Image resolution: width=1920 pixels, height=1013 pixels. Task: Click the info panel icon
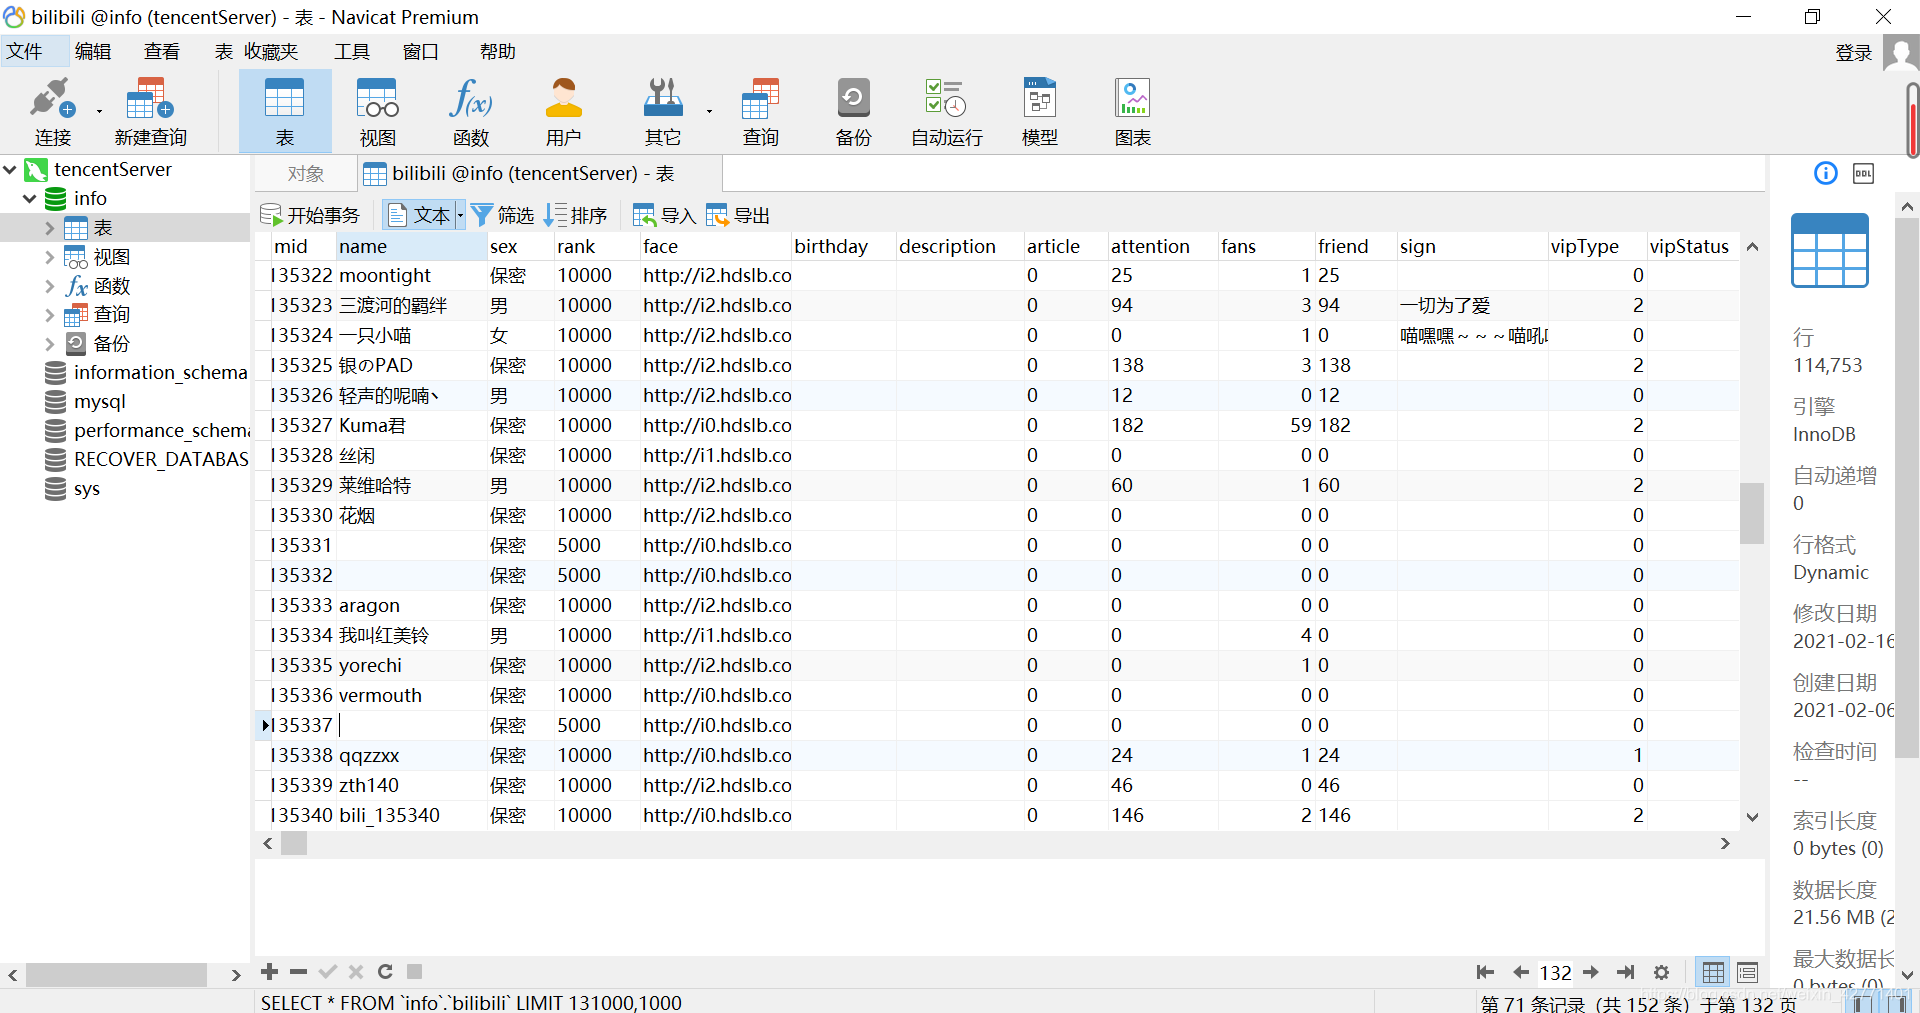[x=1826, y=173]
